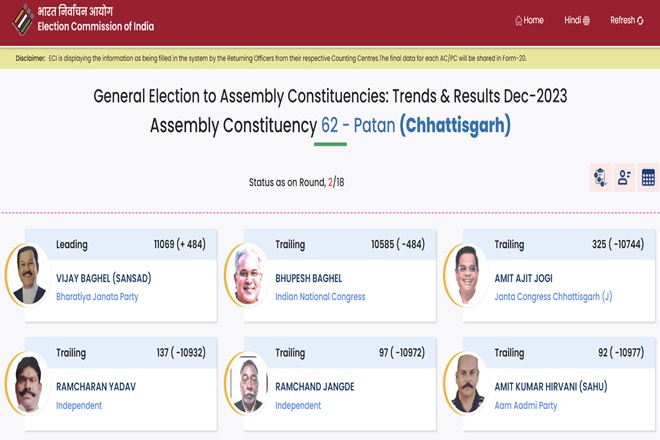Click Vijay Baghel's candidate photo
The height and width of the screenshot is (440, 660).
(29, 274)
